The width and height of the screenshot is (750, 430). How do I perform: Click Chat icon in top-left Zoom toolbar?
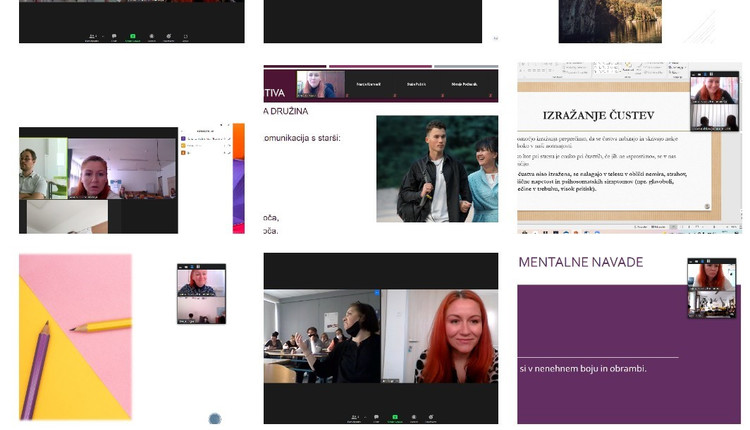(x=112, y=37)
